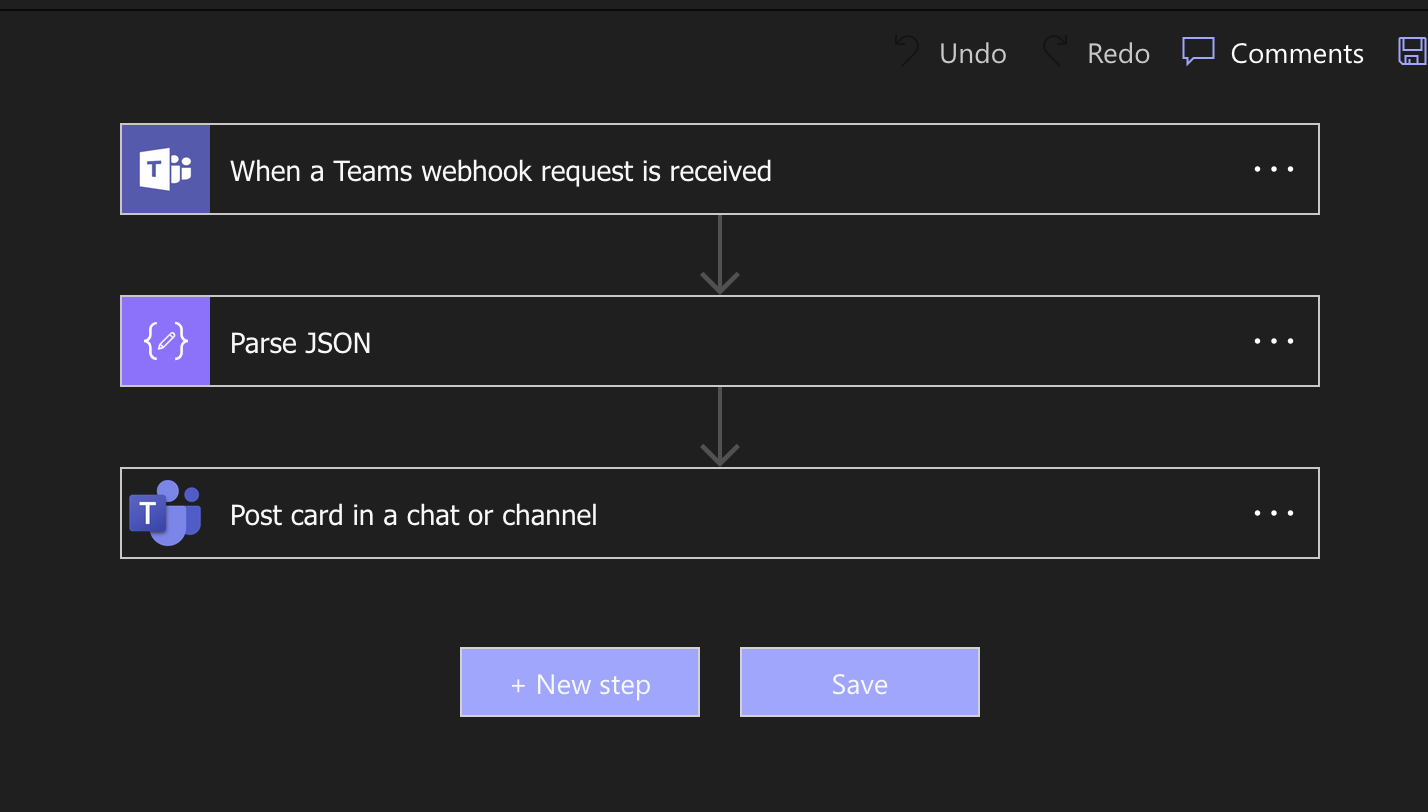Open the Comments pane from the toolbar label
This screenshot has height=812, width=1428.
pyautogui.click(x=1297, y=53)
